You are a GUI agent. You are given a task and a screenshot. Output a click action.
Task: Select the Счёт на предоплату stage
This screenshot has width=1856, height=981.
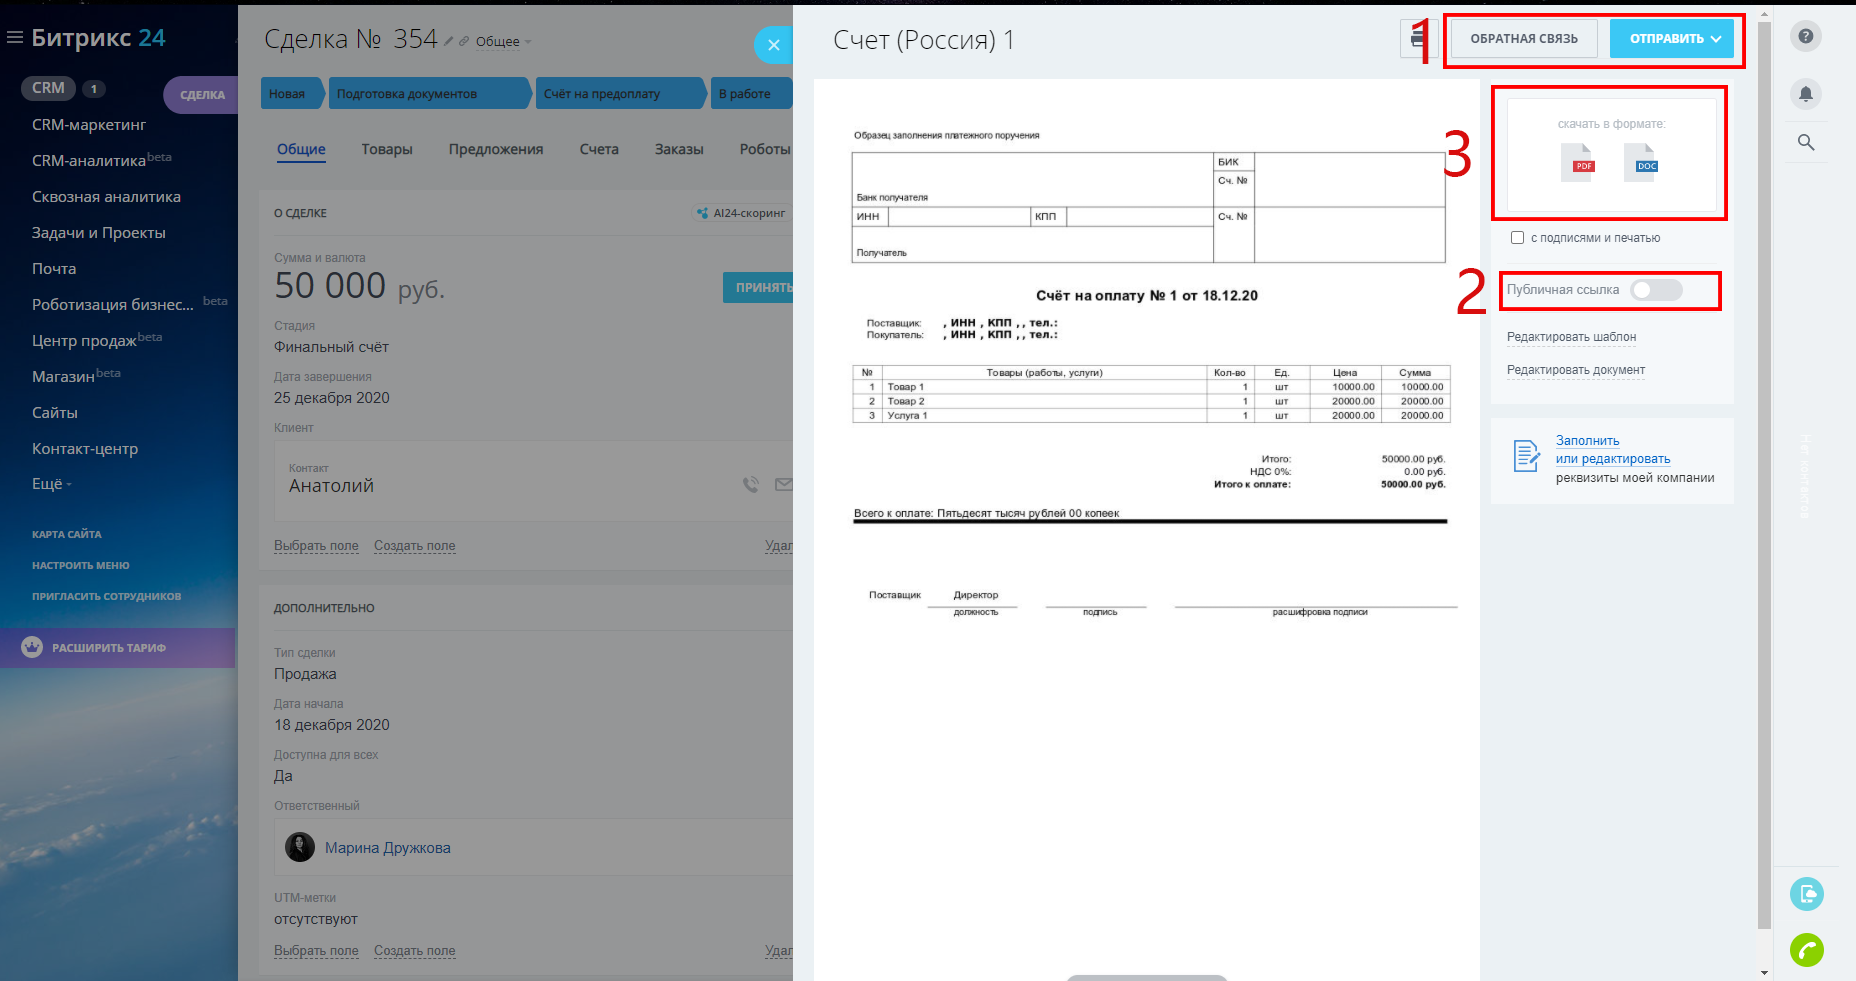coord(620,93)
